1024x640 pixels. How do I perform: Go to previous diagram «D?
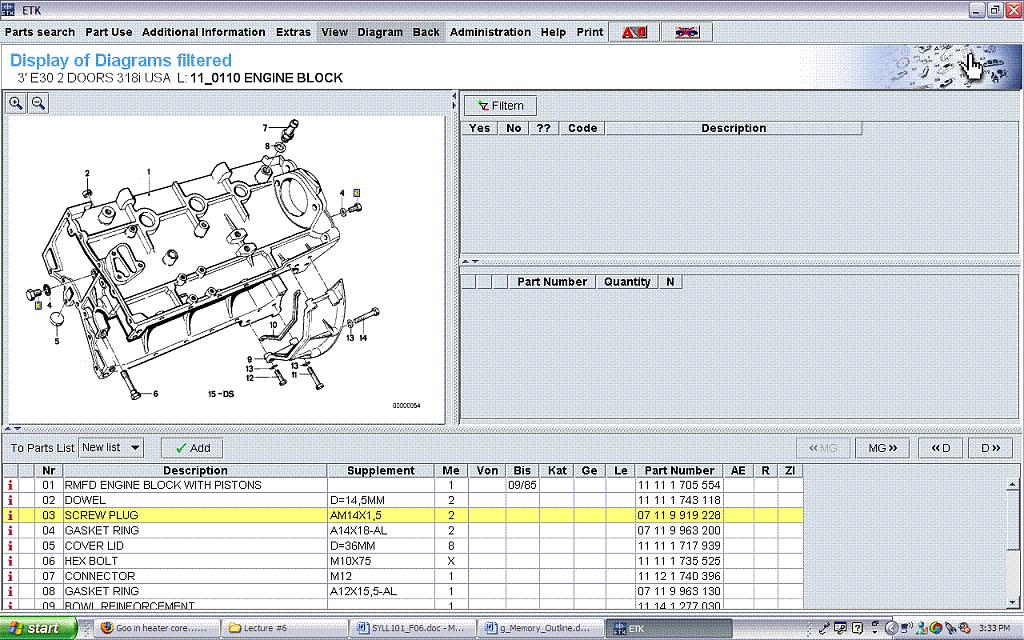941,448
